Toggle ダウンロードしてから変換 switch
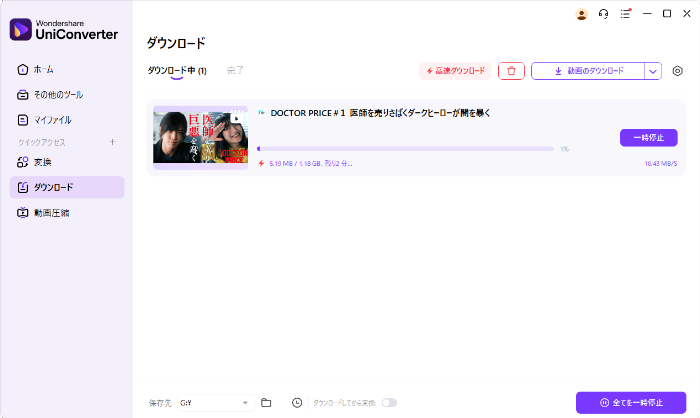This screenshot has height=418, width=700. click(389, 403)
